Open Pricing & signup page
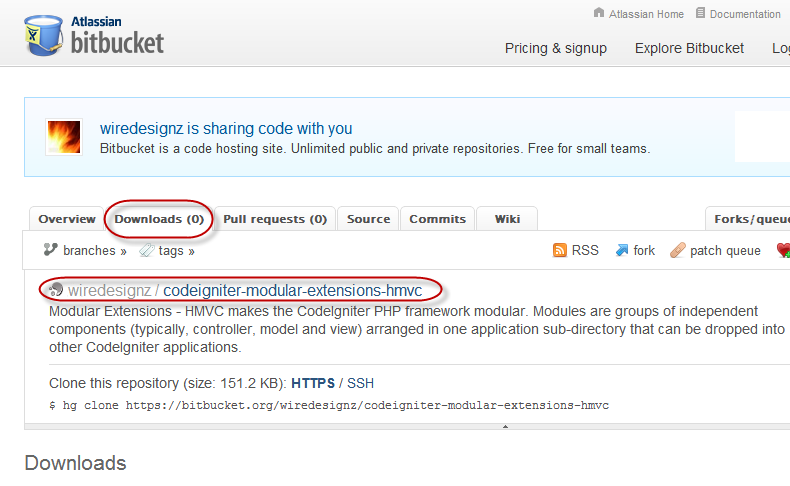This screenshot has width=790, height=486. point(556,48)
